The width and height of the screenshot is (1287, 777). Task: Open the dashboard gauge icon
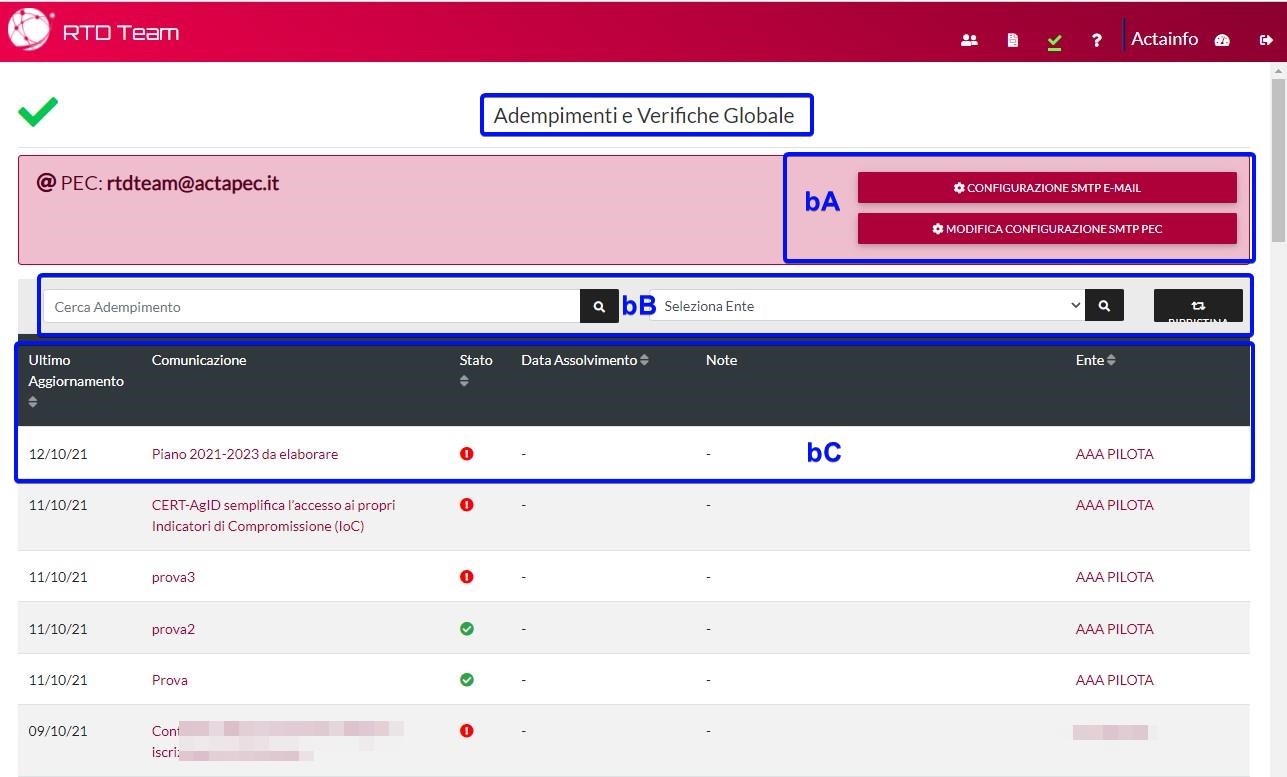click(1221, 41)
